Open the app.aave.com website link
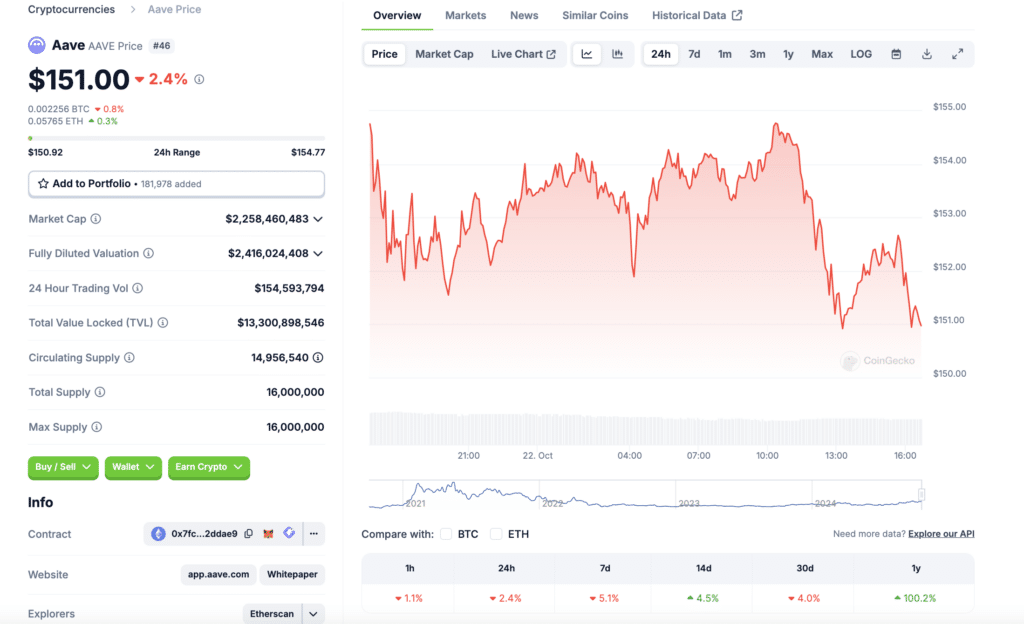The height and width of the screenshot is (624, 1024). click(x=218, y=574)
